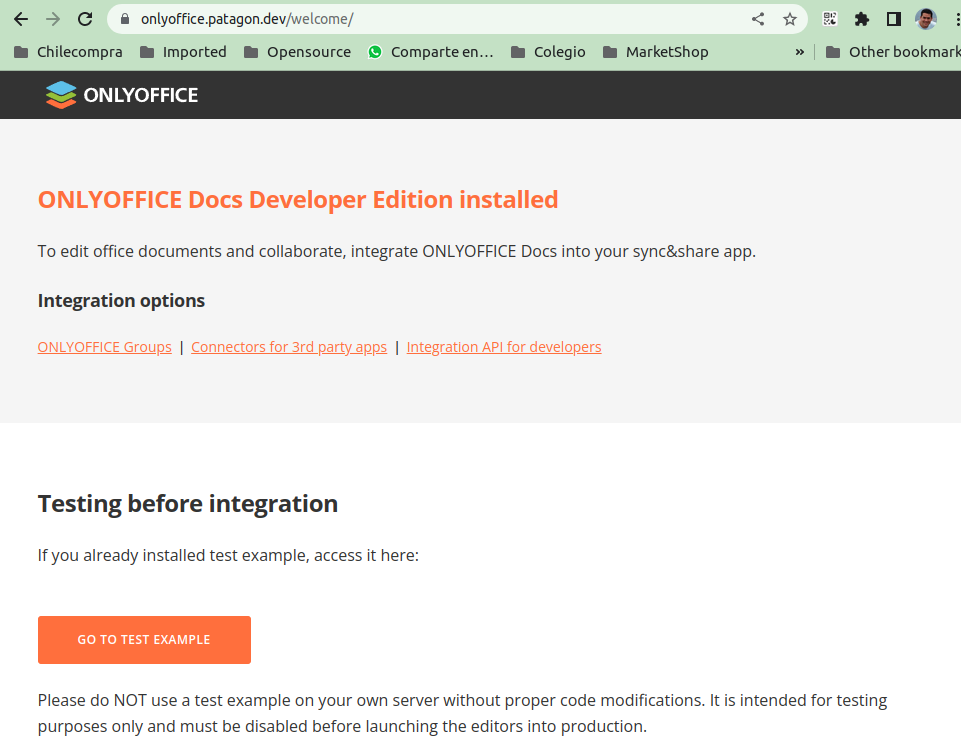Open the ONLYOFFICE Groups link
Screen dimensions: 961x741
click(105, 347)
